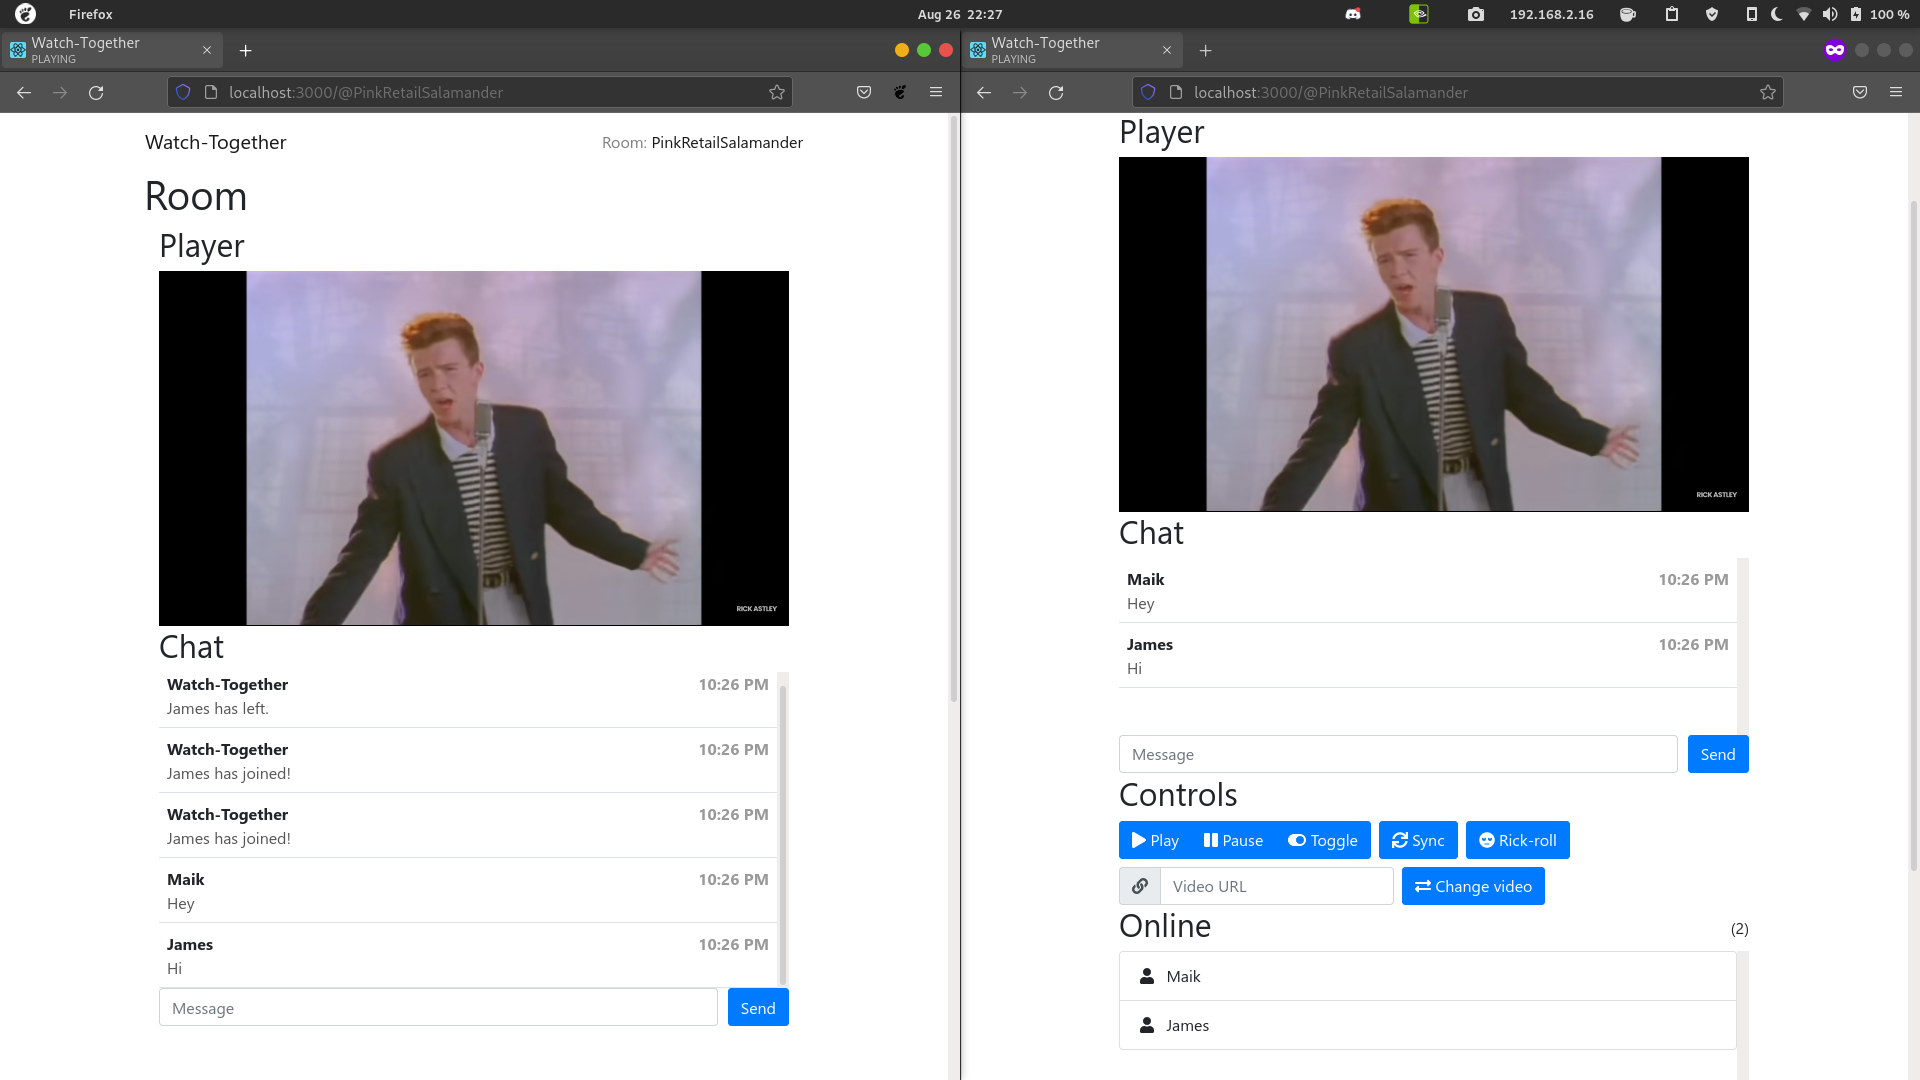Viewport: 1920px width, 1080px height.
Task: Open the Wi-Fi network indicator
Action: click(1804, 14)
